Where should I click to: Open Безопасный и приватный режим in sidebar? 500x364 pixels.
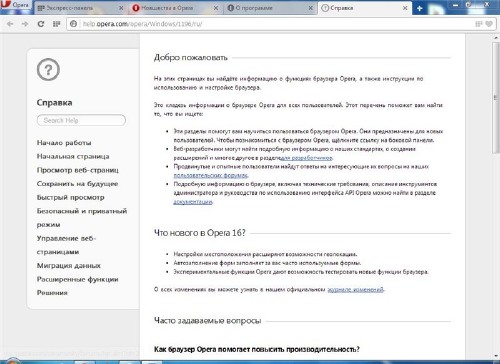tap(82, 218)
